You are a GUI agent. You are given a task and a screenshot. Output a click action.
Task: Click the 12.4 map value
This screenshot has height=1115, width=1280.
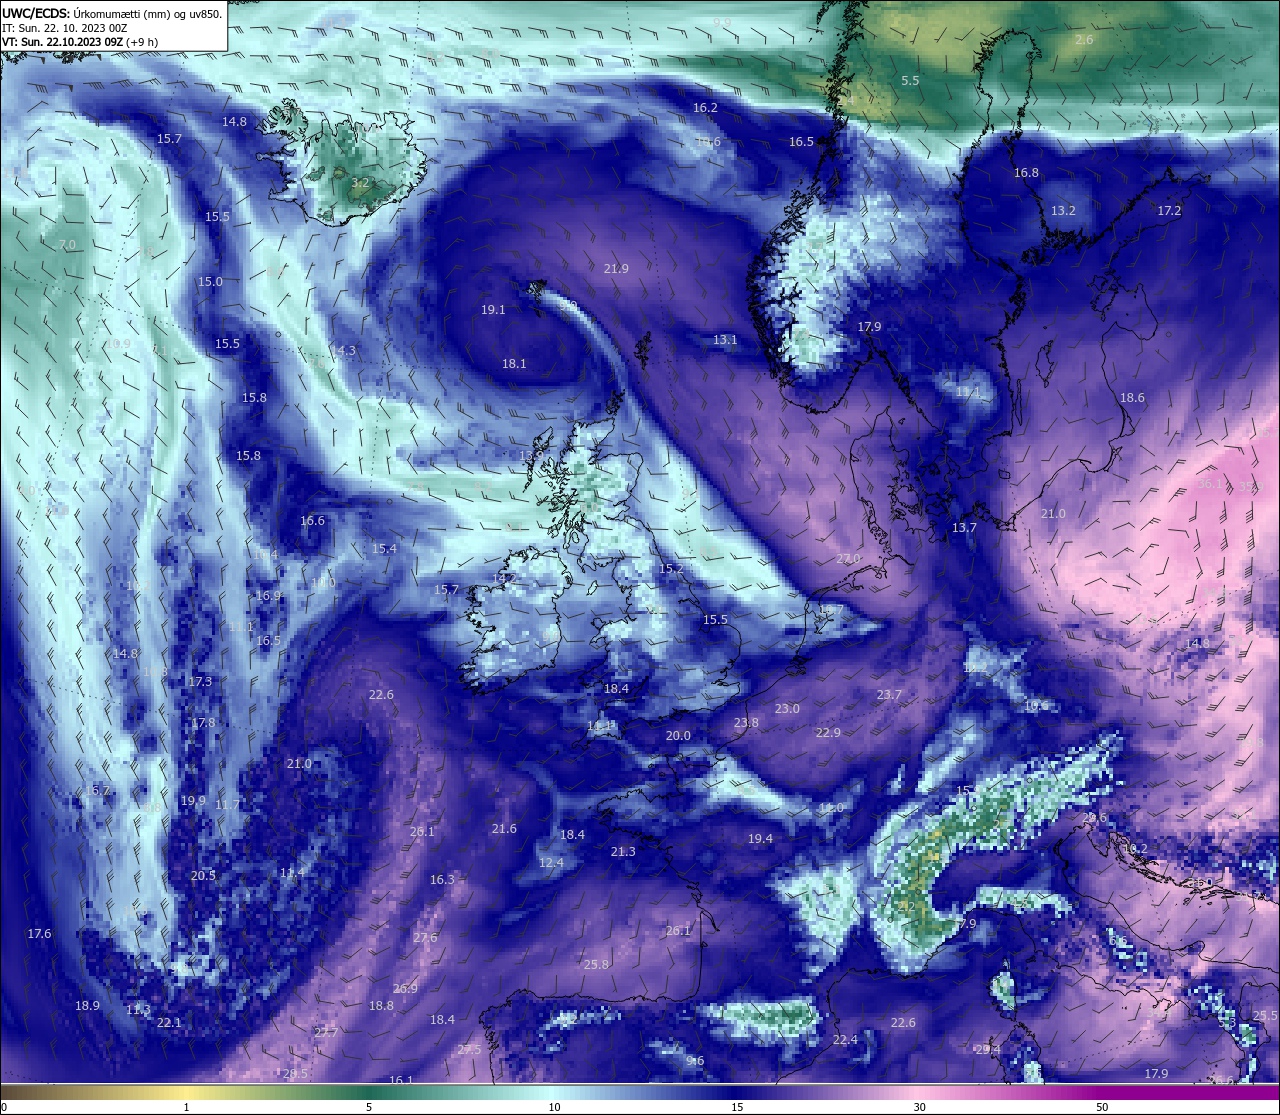[x=551, y=863]
